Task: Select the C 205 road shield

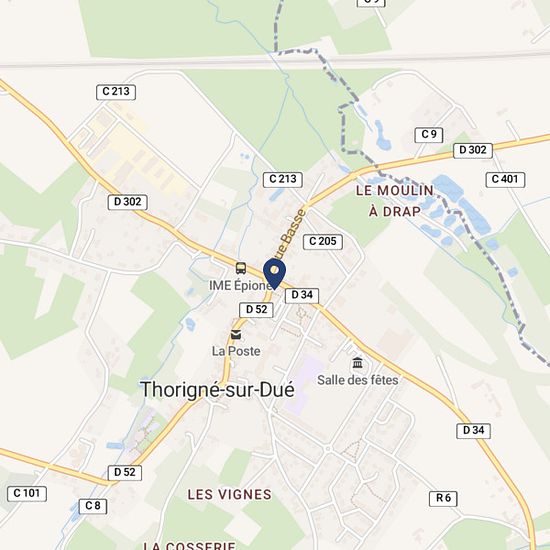Action: [323, 242]
